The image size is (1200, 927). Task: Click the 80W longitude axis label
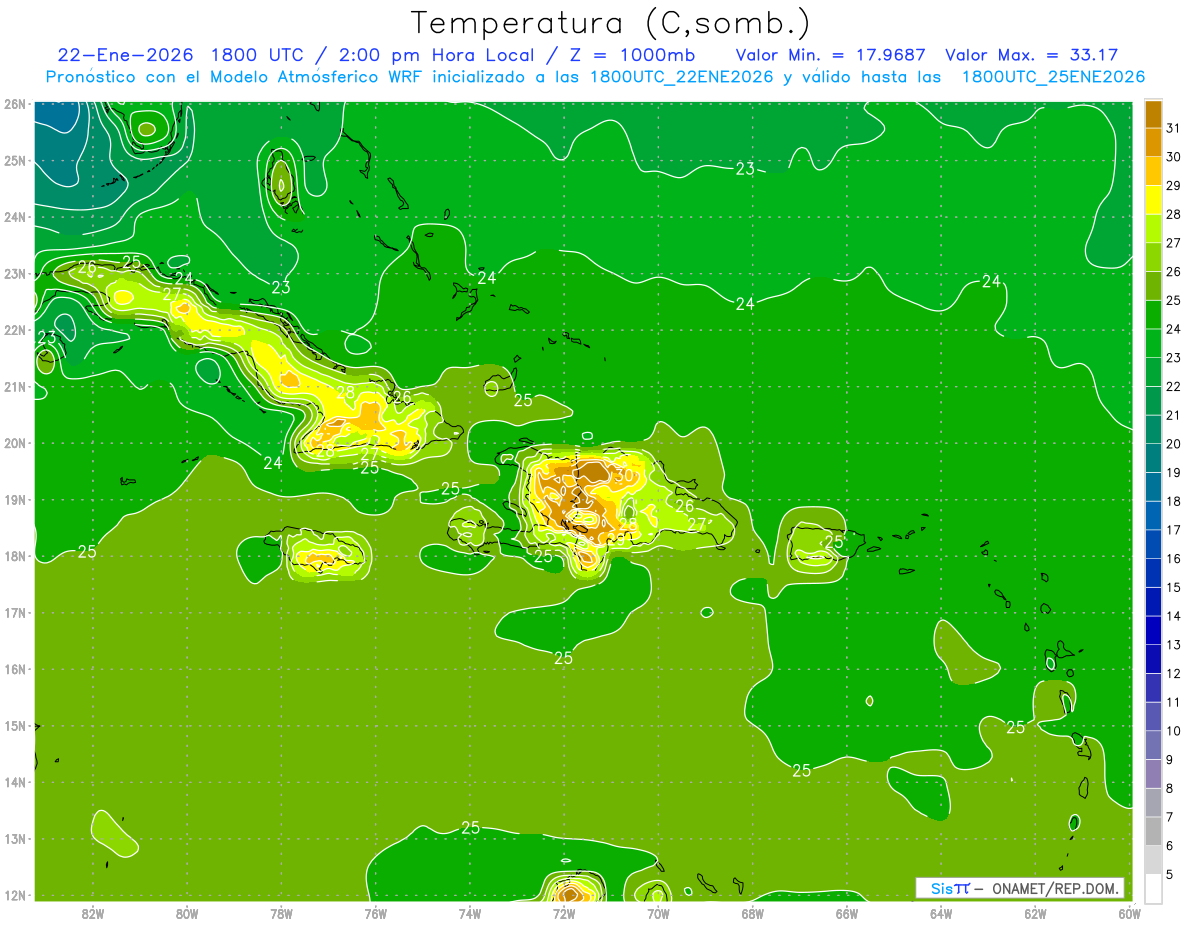(187, 914)
